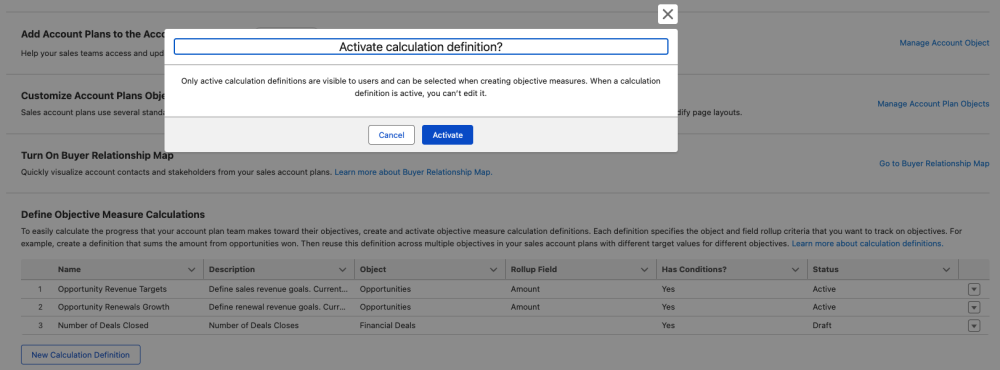The width and height of the screenshot is (1000, 370).
Task: Go to Buyer Relationship Map link
Action: click(x=934, y=163)
